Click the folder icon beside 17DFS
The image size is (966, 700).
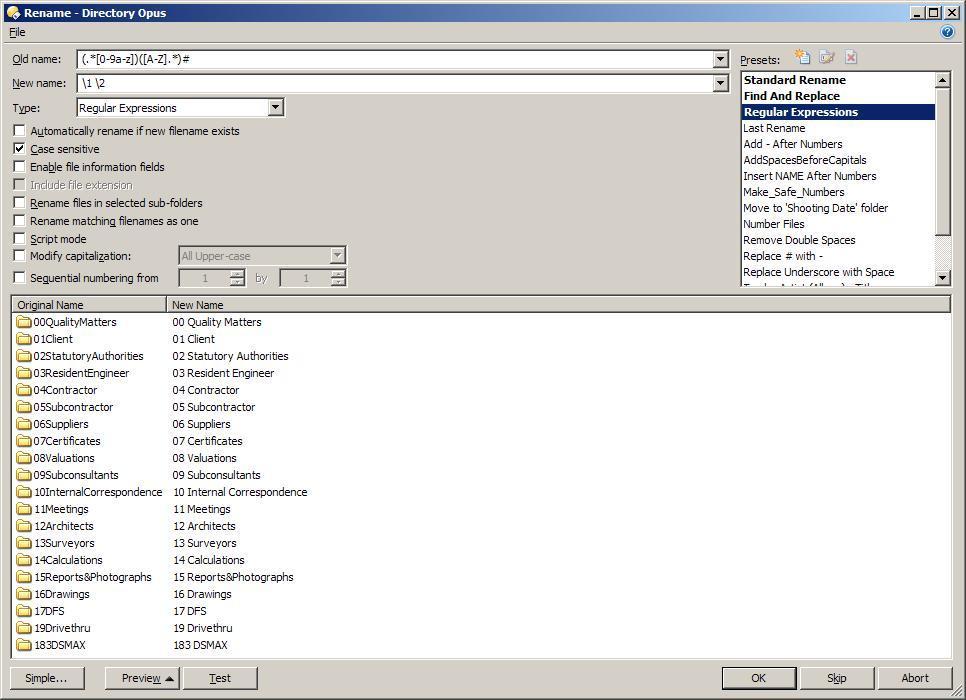pos(24,611)
